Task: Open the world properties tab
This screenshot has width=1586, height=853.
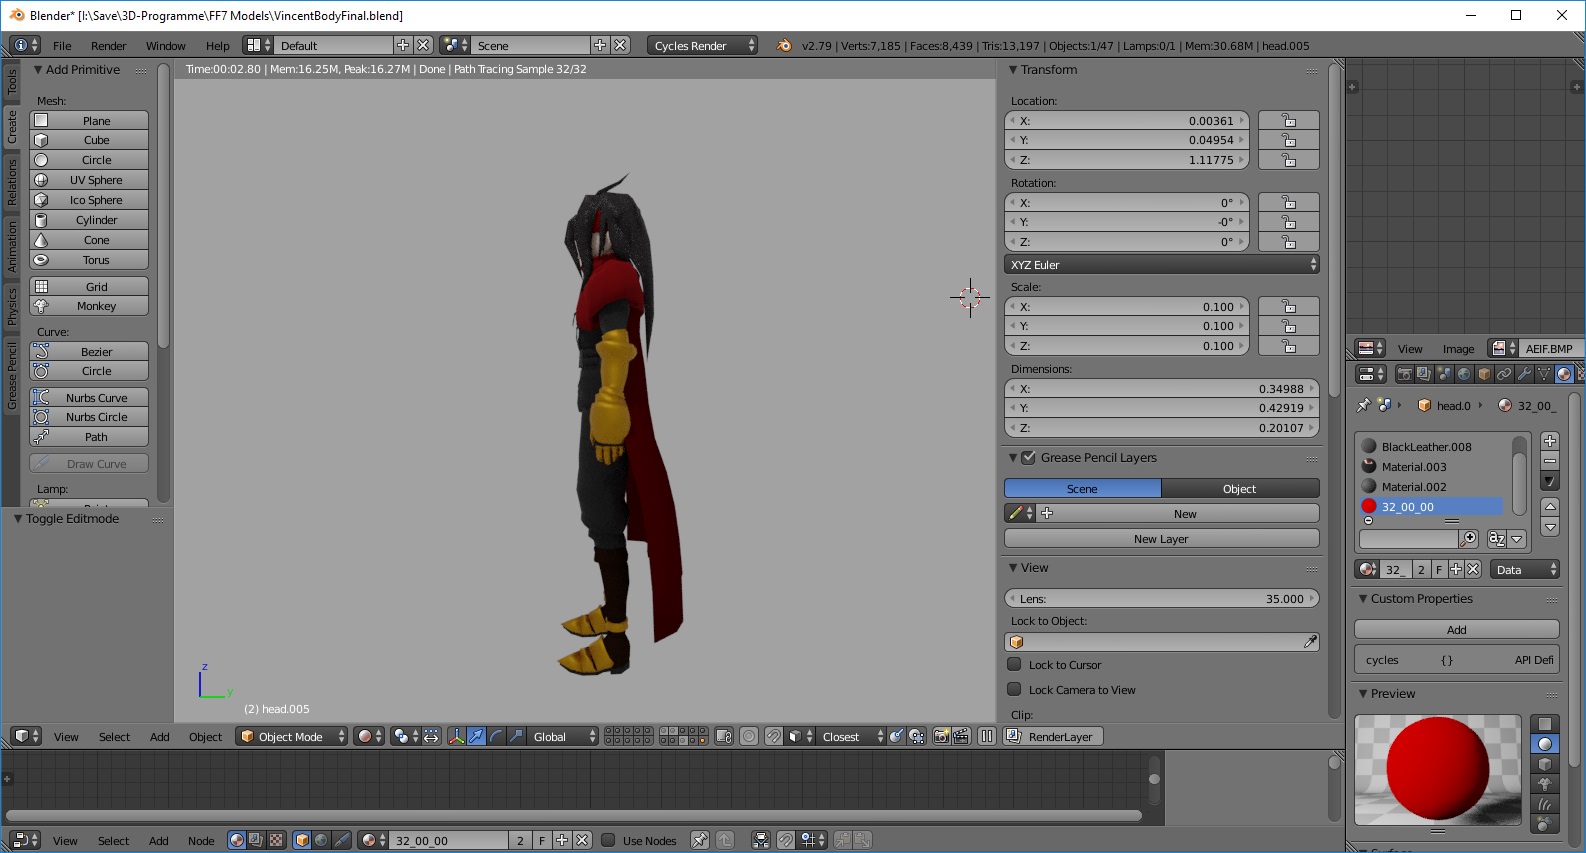Action: click(x=1464, y=374)
